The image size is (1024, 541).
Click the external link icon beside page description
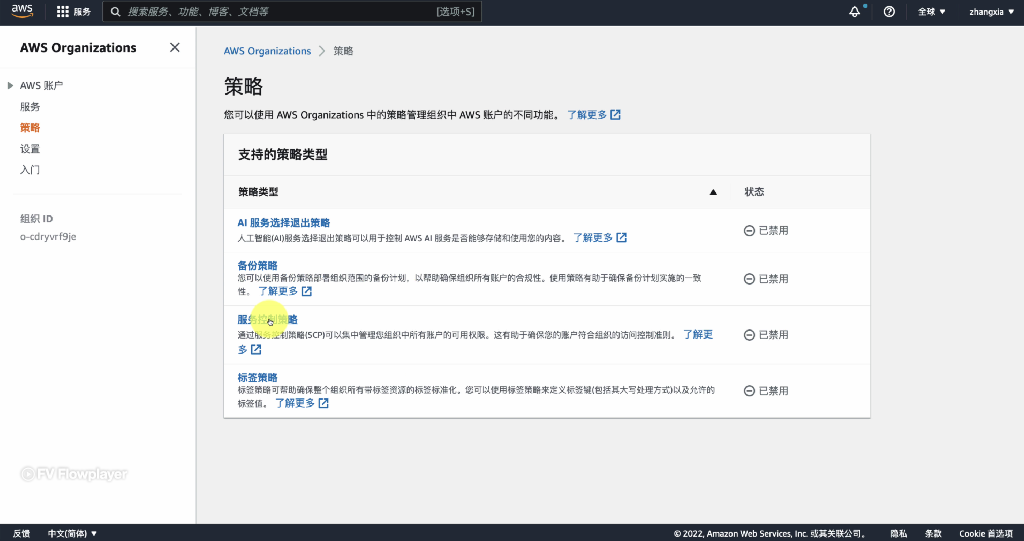[x=615, y=114]
